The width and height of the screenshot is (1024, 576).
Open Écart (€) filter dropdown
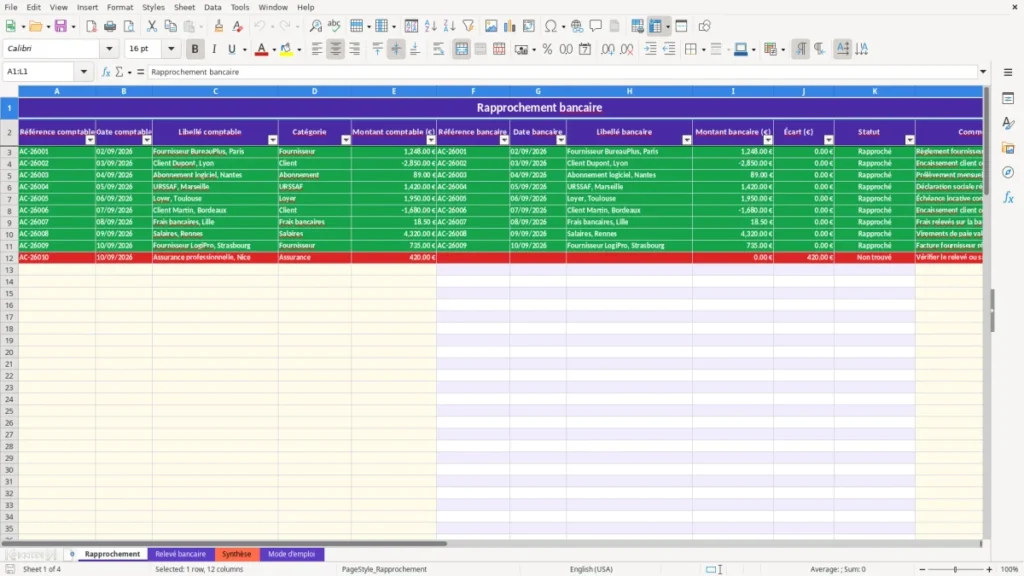tap(829, 140)
